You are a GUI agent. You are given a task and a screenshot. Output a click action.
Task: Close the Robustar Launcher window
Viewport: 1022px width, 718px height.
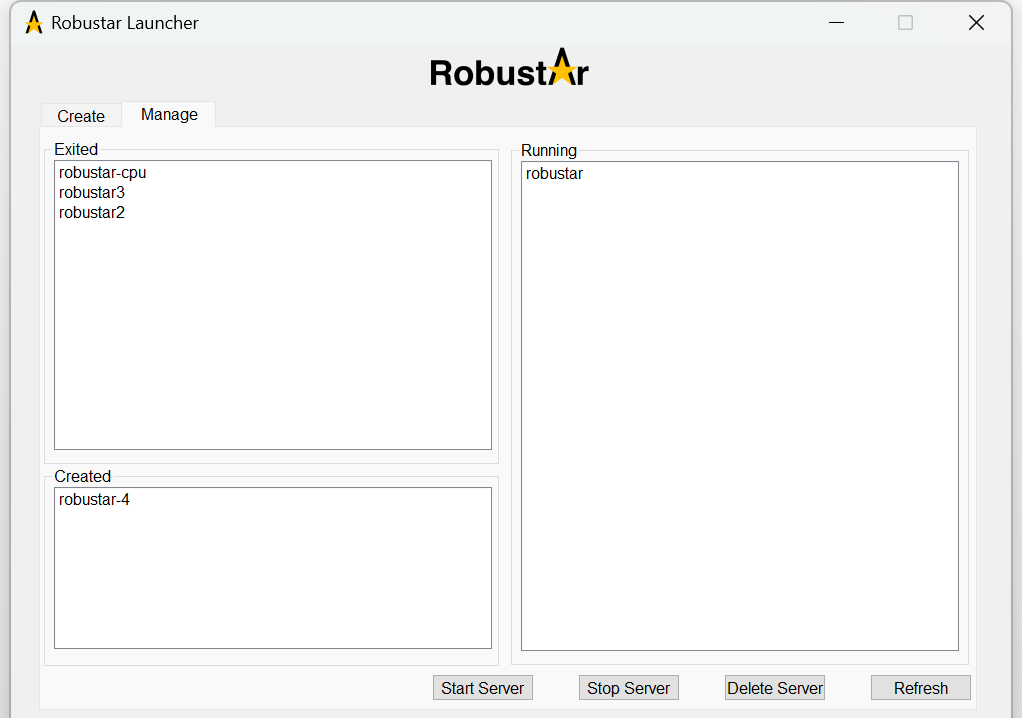[x=976, y=22]
